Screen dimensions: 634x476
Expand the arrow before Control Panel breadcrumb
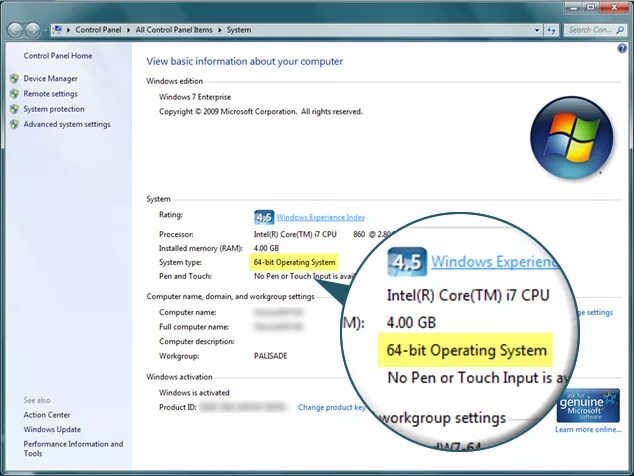pyautogui.click(x=68, y=30)
